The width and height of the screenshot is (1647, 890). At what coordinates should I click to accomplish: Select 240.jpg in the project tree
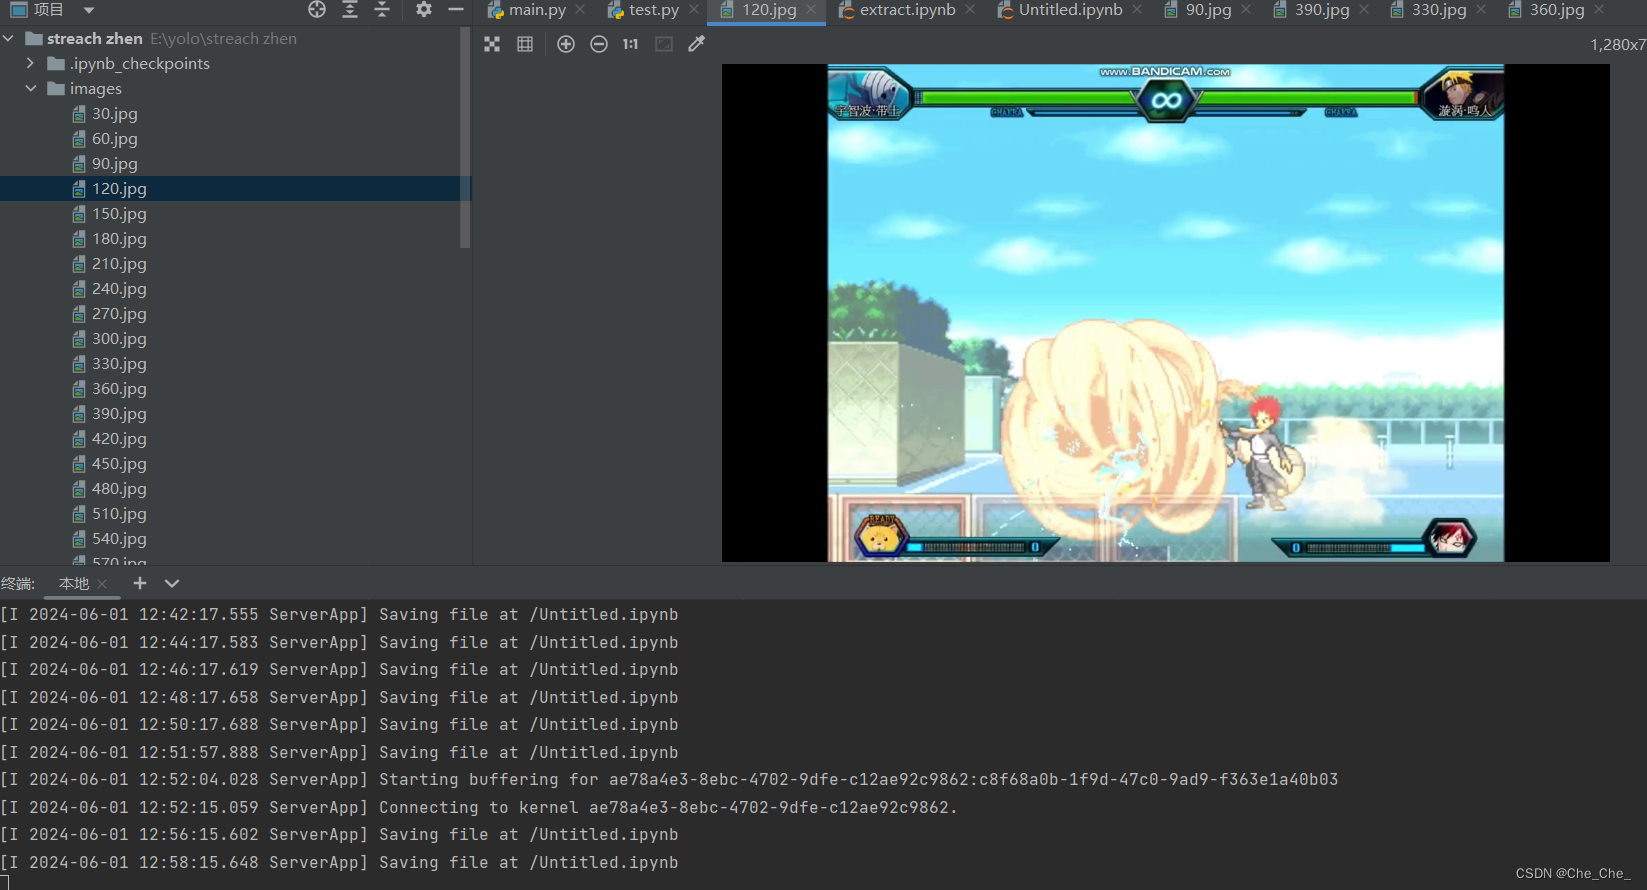[x=118, y=289]
